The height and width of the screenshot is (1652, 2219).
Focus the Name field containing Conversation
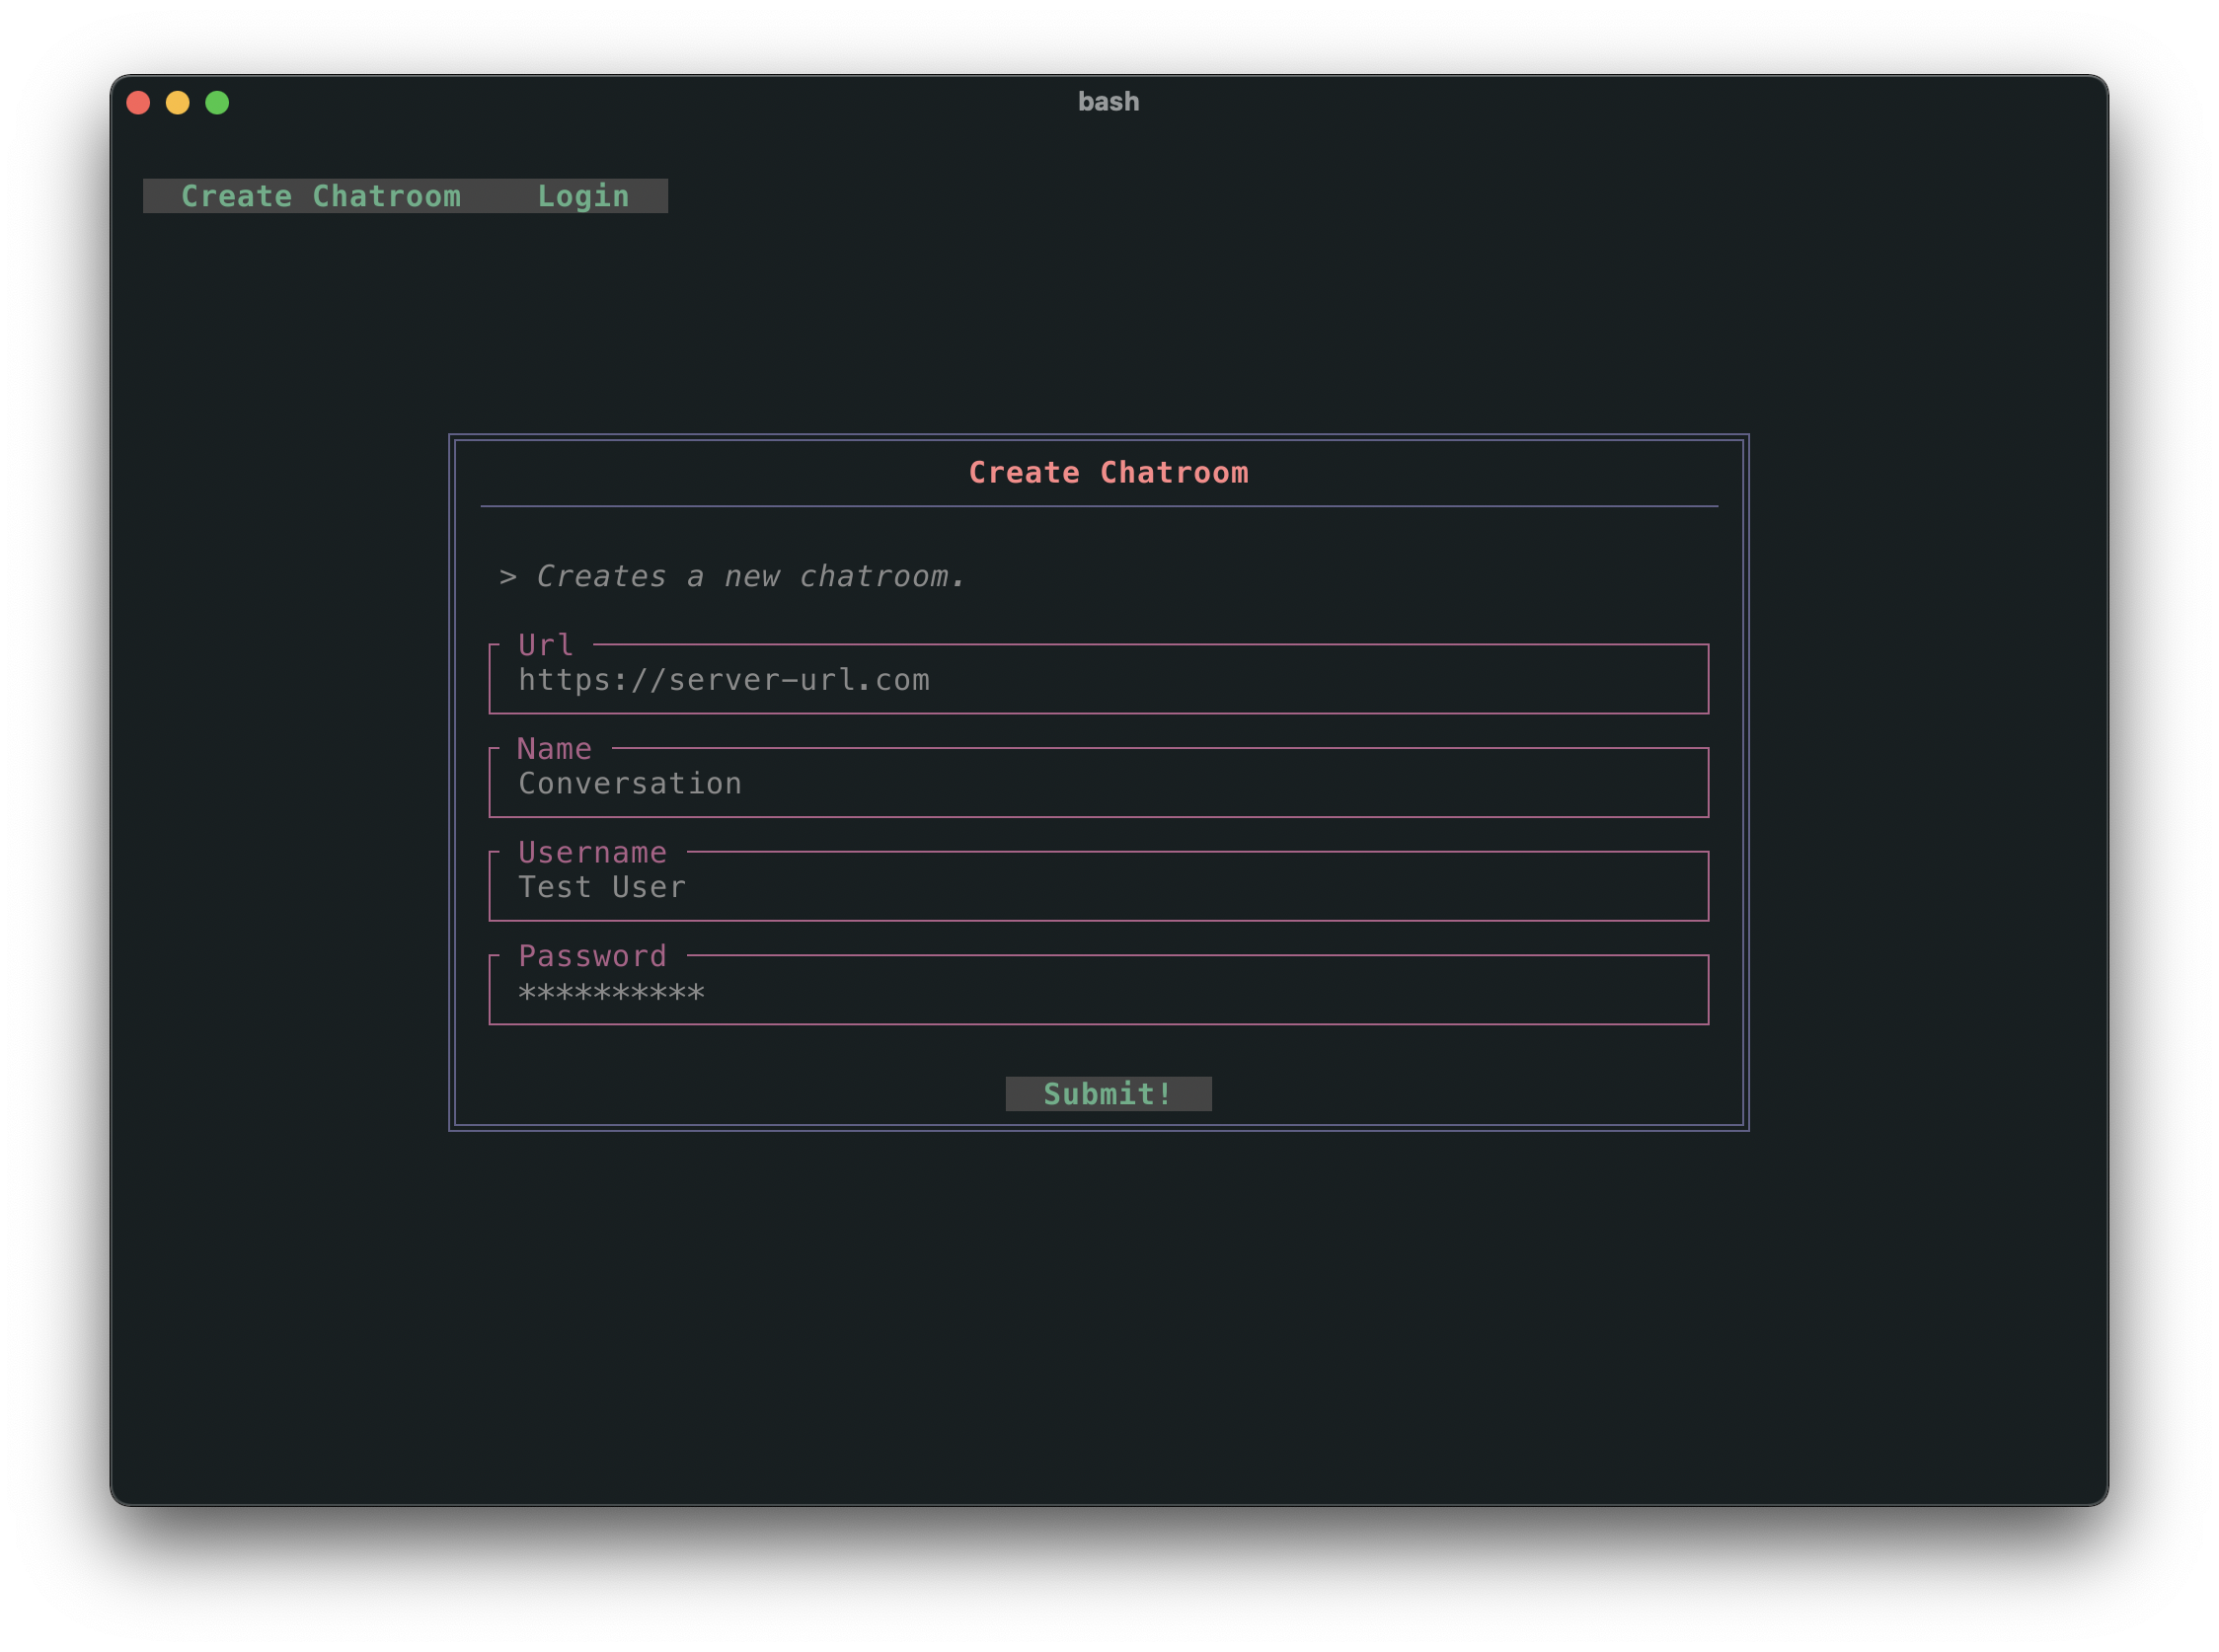pyautogui.click(x=1098, y=784)
